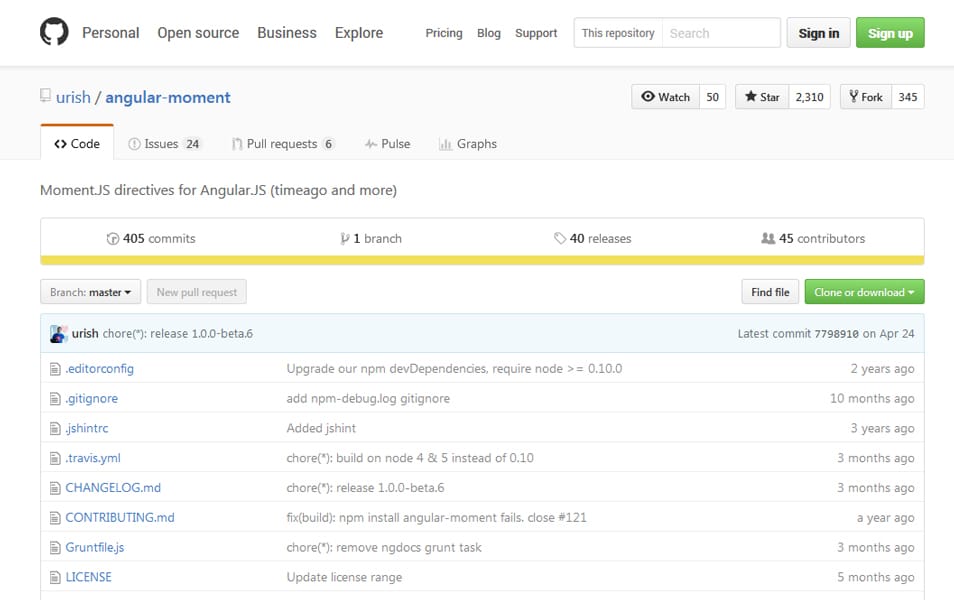Click file icon beside Gruntfile.js
Image resolution: width=954 pixels, height=600 pixels.
pyautogui.click(x=55, y=548)
